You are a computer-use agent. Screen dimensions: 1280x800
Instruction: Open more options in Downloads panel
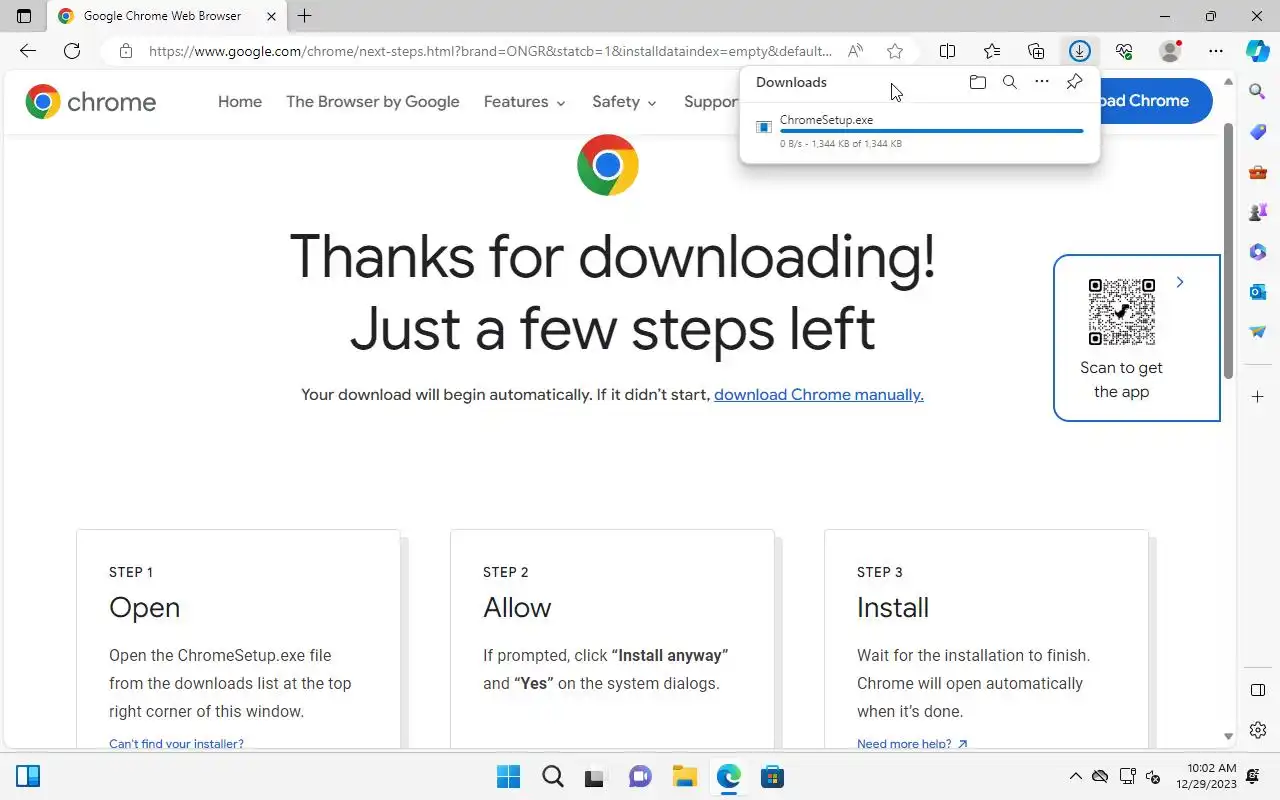click(x=1042, y=82)
